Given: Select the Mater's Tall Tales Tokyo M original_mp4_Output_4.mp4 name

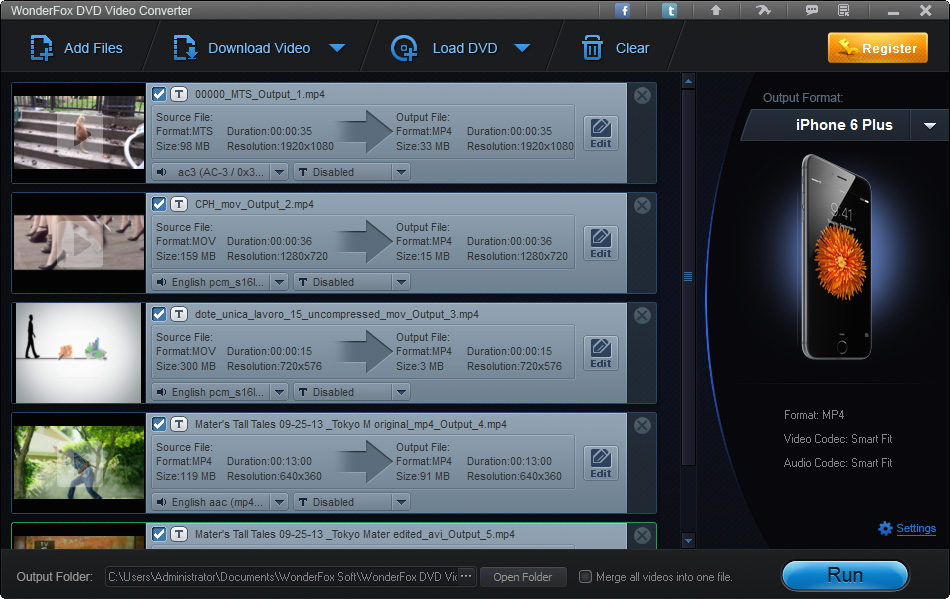Looking at the screenshot, I should pyautogui.click(x=351, y=424).
